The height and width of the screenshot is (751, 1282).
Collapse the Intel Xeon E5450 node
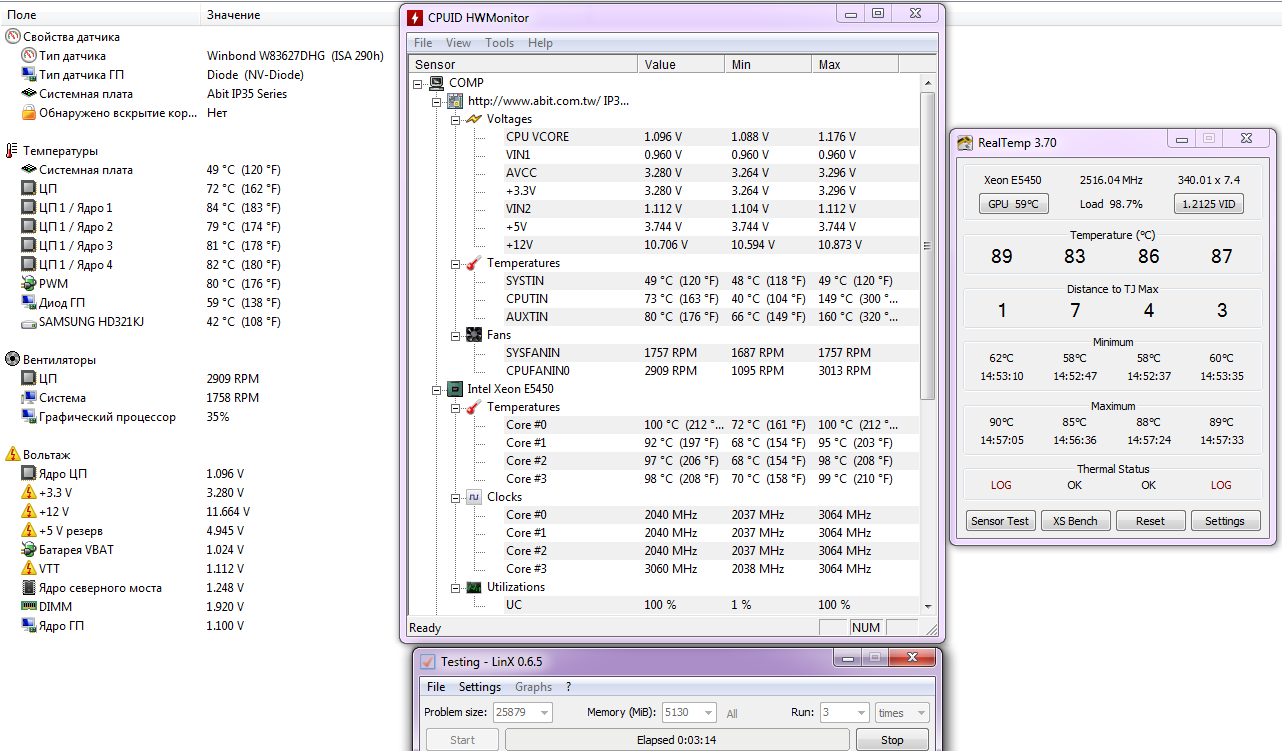[436, 389]
